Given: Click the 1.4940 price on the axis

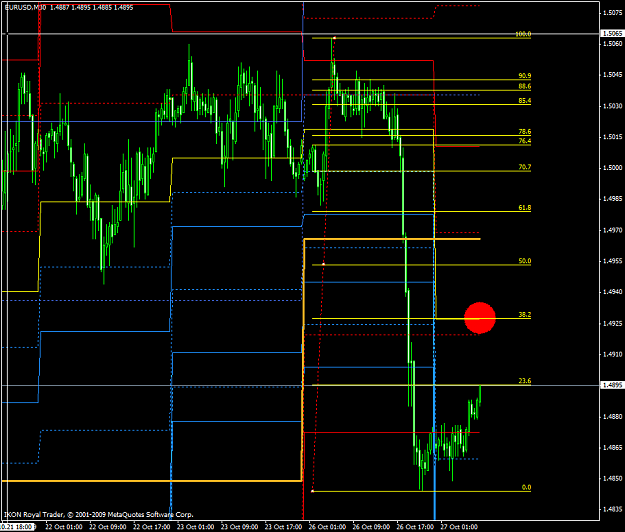Looking at the screenshot, I should 612,292.
